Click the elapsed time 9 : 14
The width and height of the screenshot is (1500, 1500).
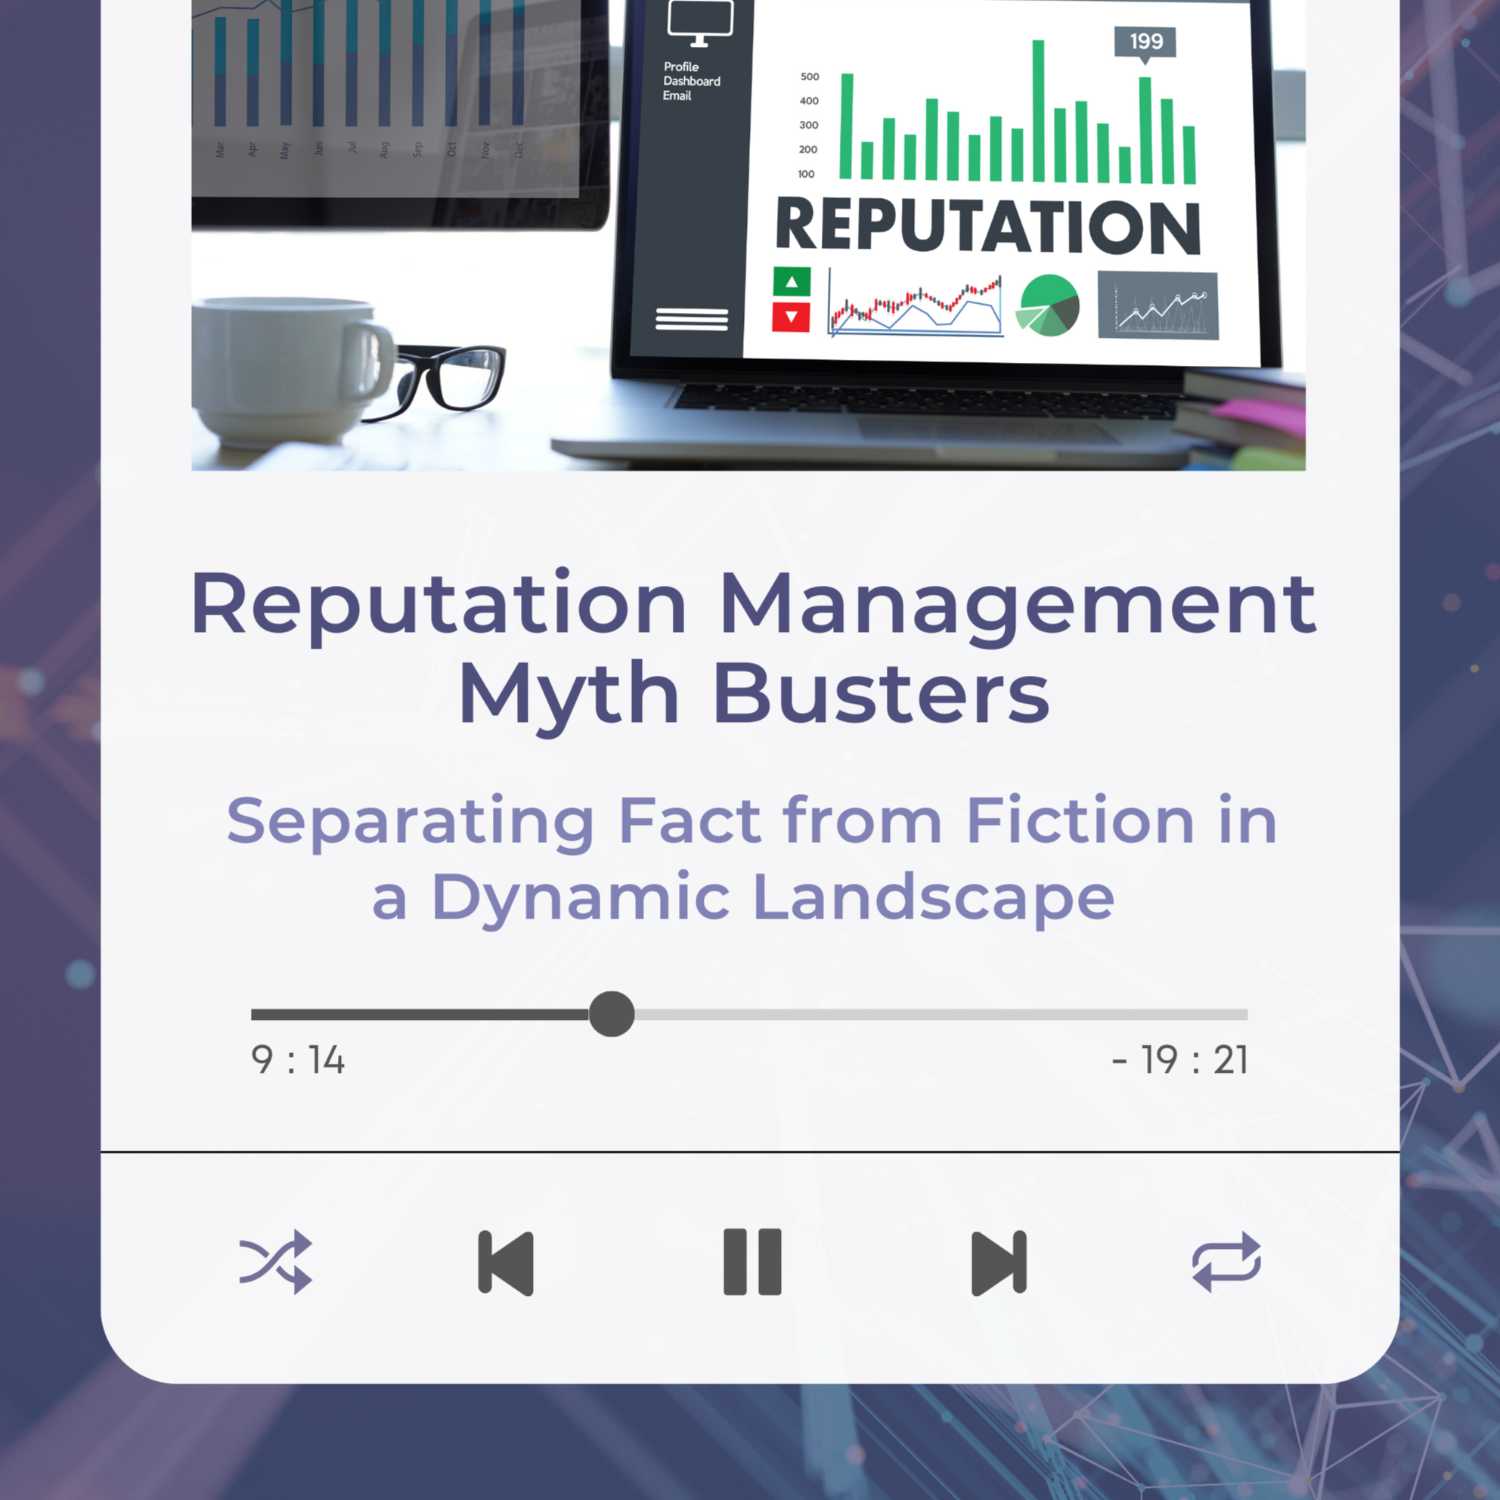pos(298,1060)
